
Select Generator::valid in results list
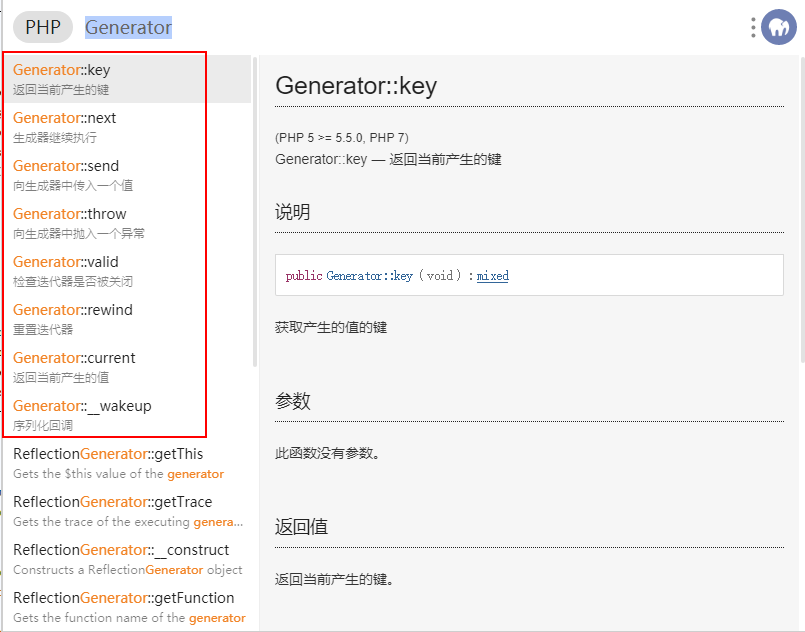[x=127, y=271]
